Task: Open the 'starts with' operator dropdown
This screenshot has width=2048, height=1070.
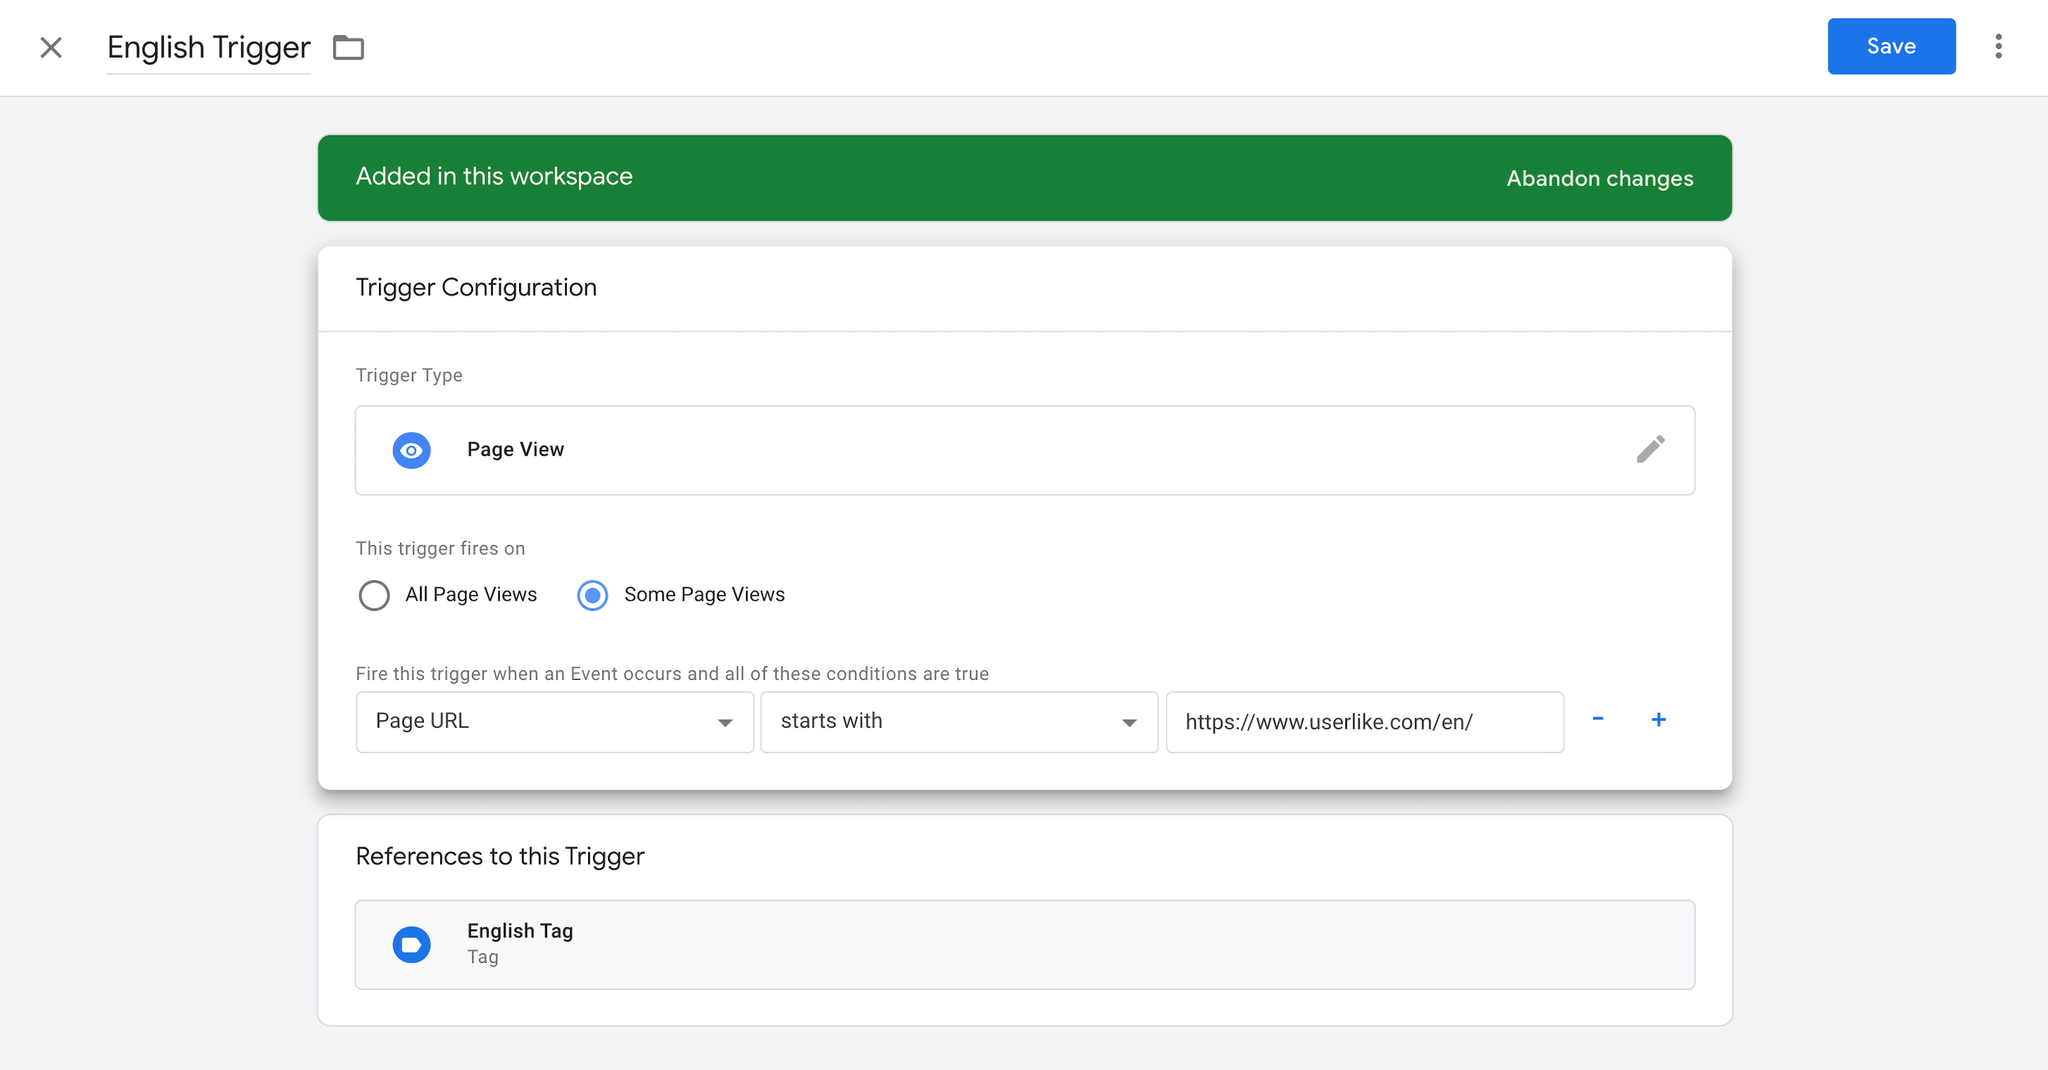Action: [x=959, y=722]
